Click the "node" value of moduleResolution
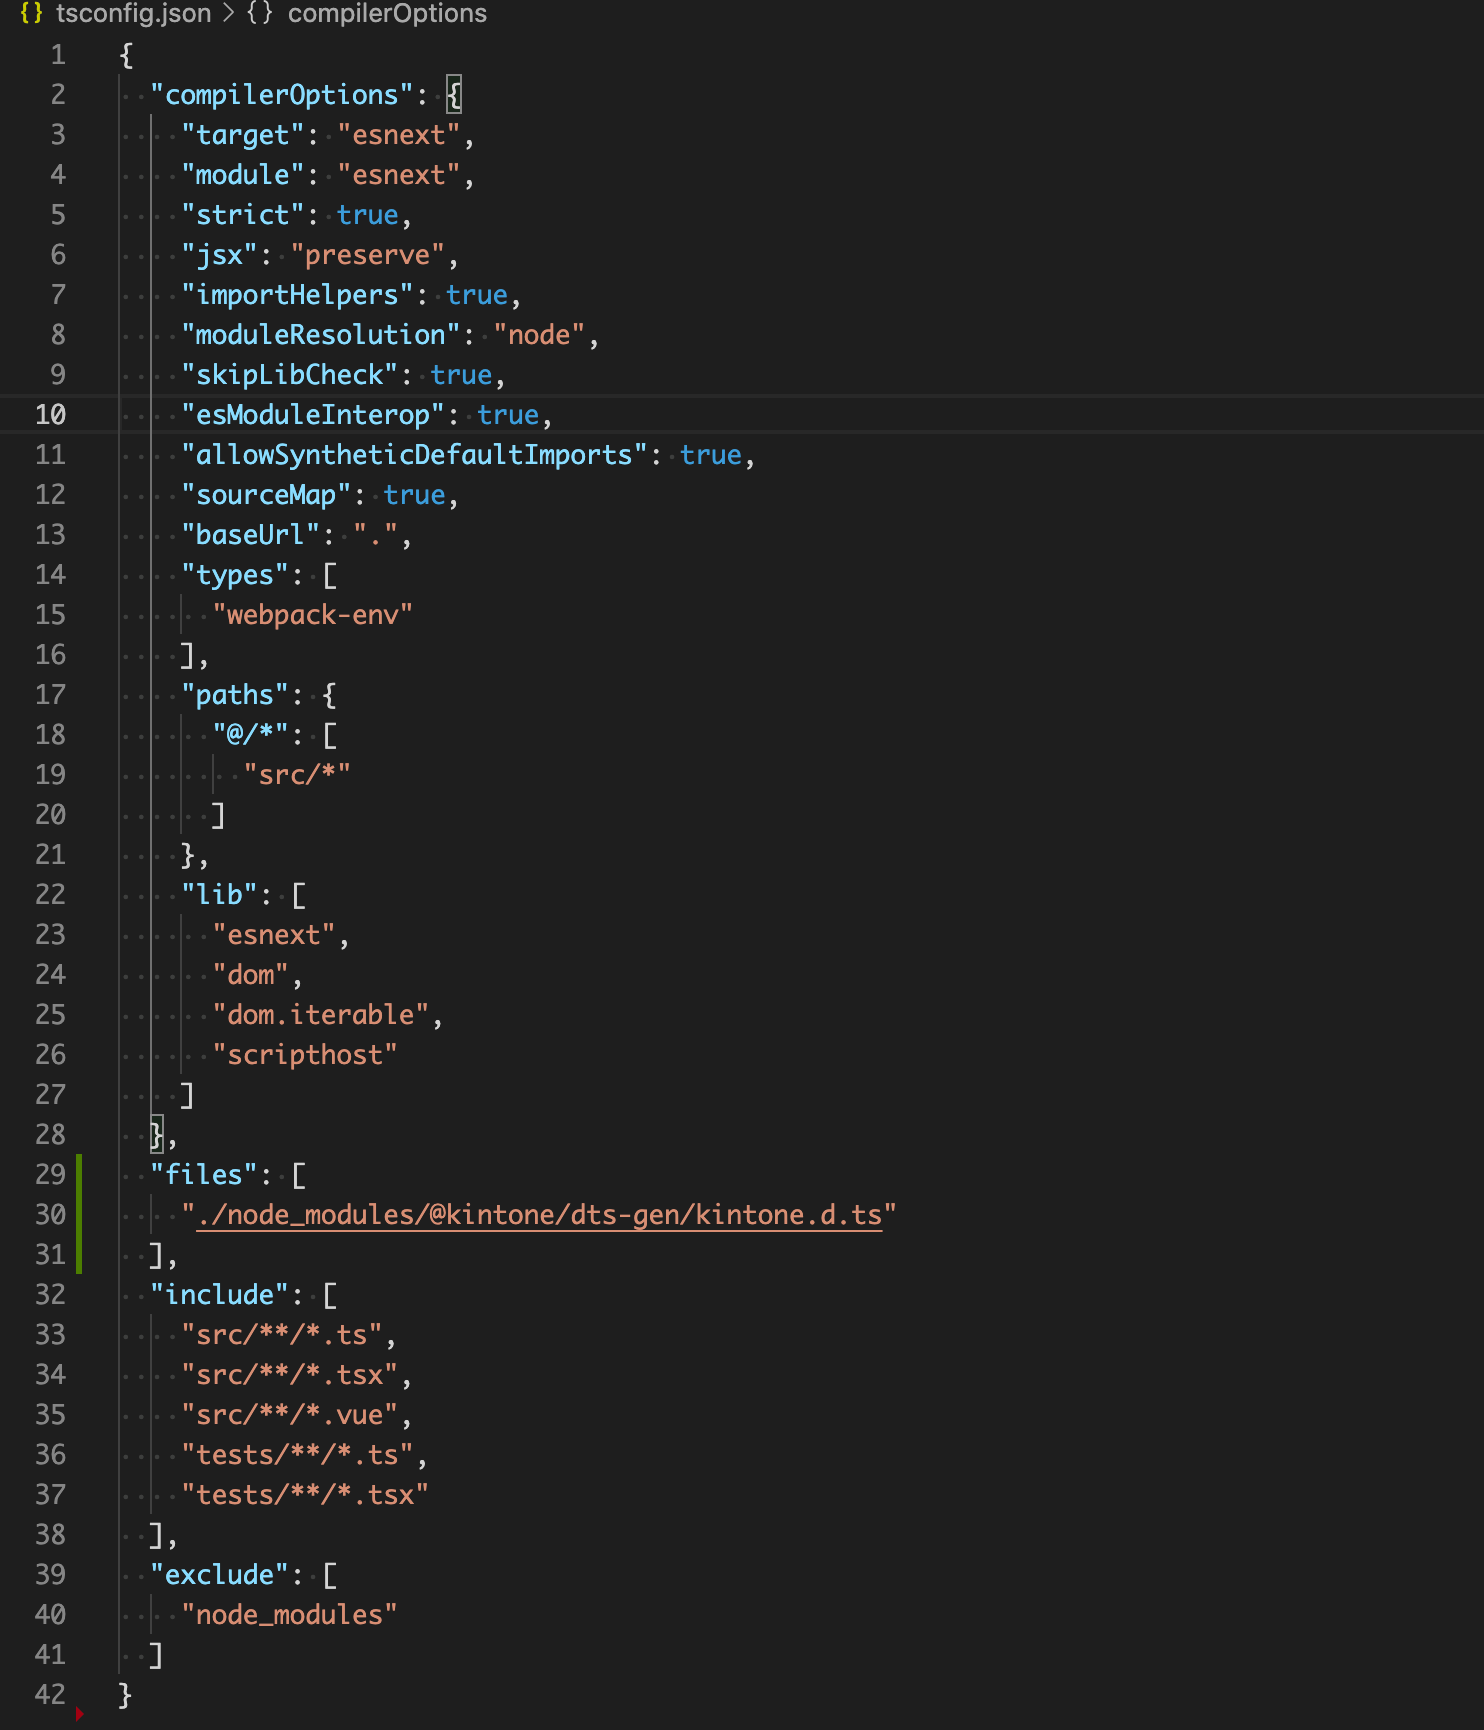The height and width of the screenshot is (1730, 1484). [539, 335]
